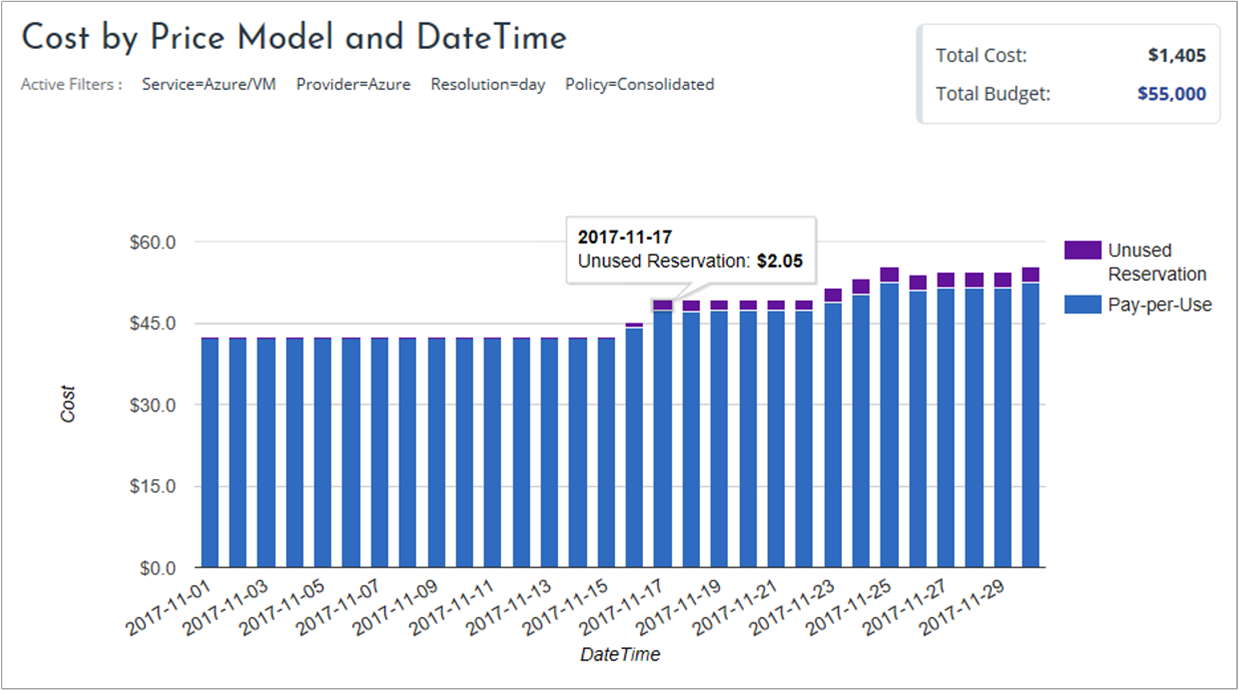Click the Resolution=day filter
The width and height of the screenshot is (1239, 690).
(x=488, y=85)
